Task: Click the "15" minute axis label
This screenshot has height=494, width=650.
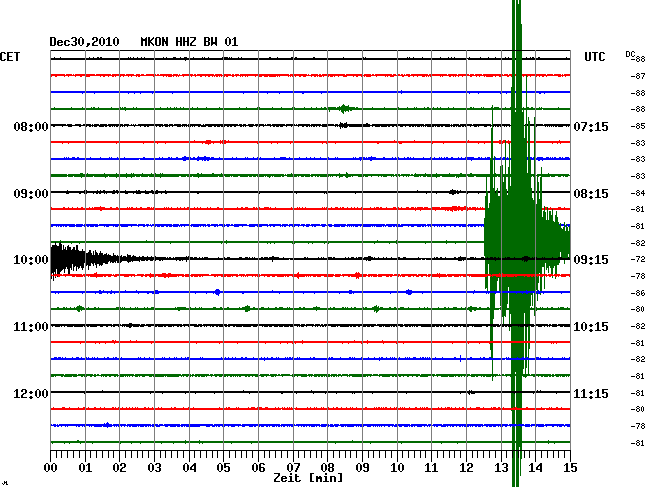Action: click(570, 468)
